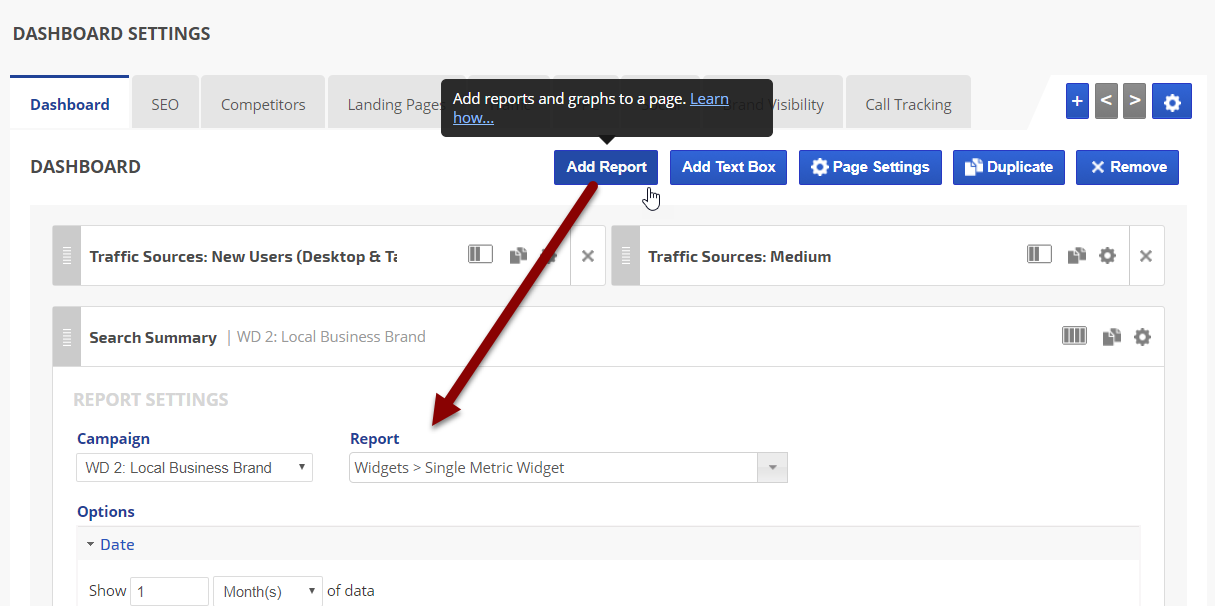This screenshot has width=1215, height=606.
Task: Open settings gear for Search Summary
Action: tap(1143, 337)
